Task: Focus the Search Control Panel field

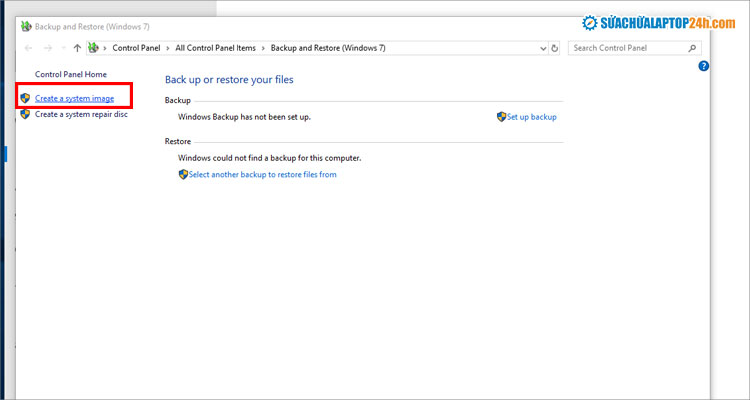Action: point(626,48)
